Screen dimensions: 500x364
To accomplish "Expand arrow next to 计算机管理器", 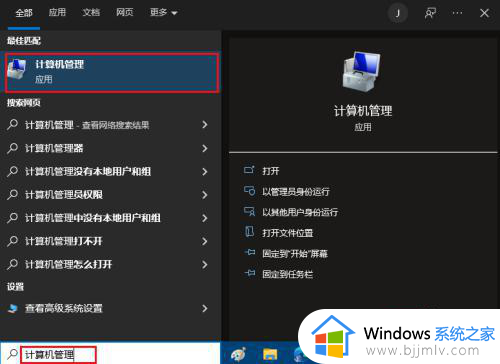I will tap(205, 148).
